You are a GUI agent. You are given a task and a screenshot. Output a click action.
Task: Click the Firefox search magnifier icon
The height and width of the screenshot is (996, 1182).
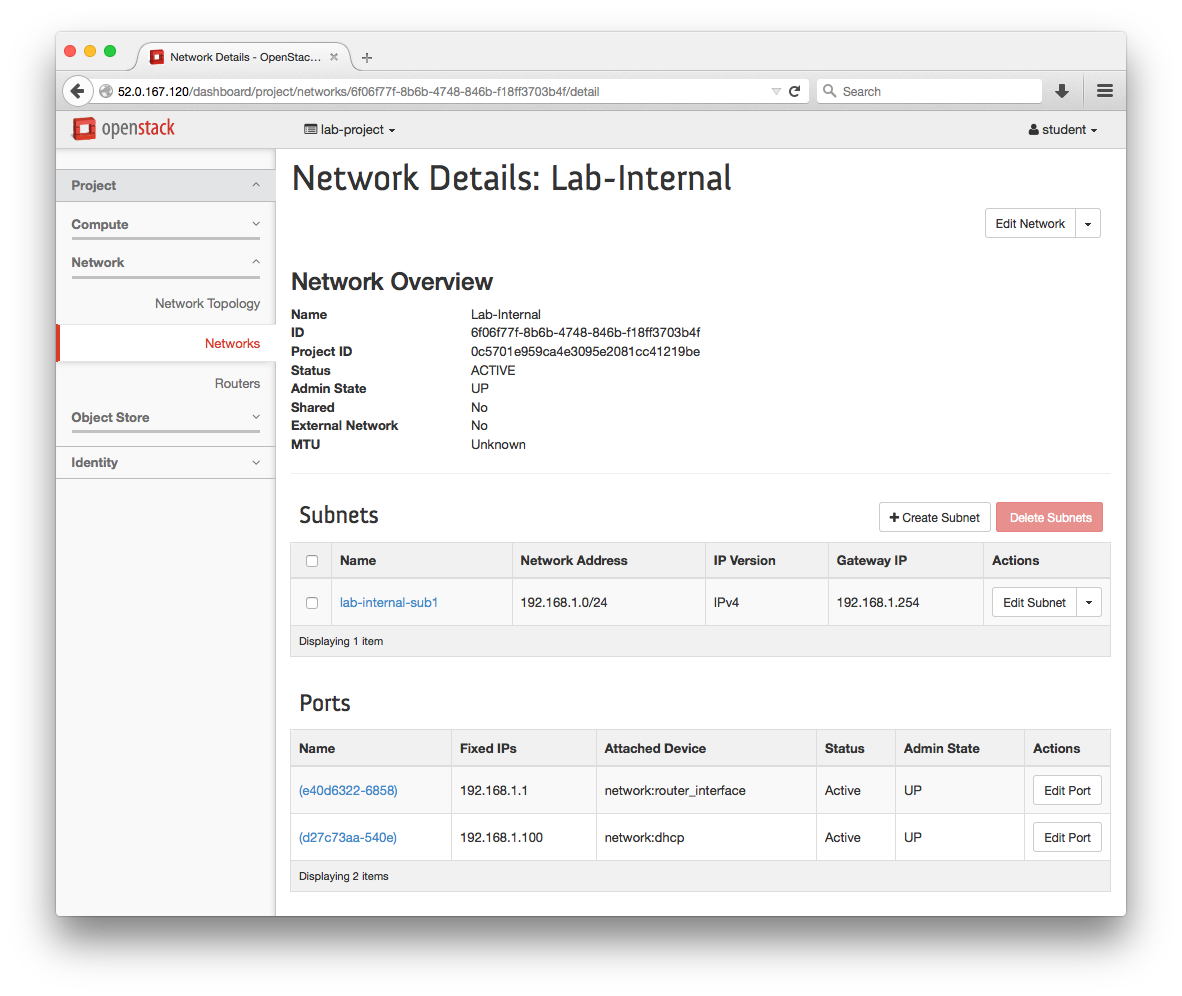(830, 90)
